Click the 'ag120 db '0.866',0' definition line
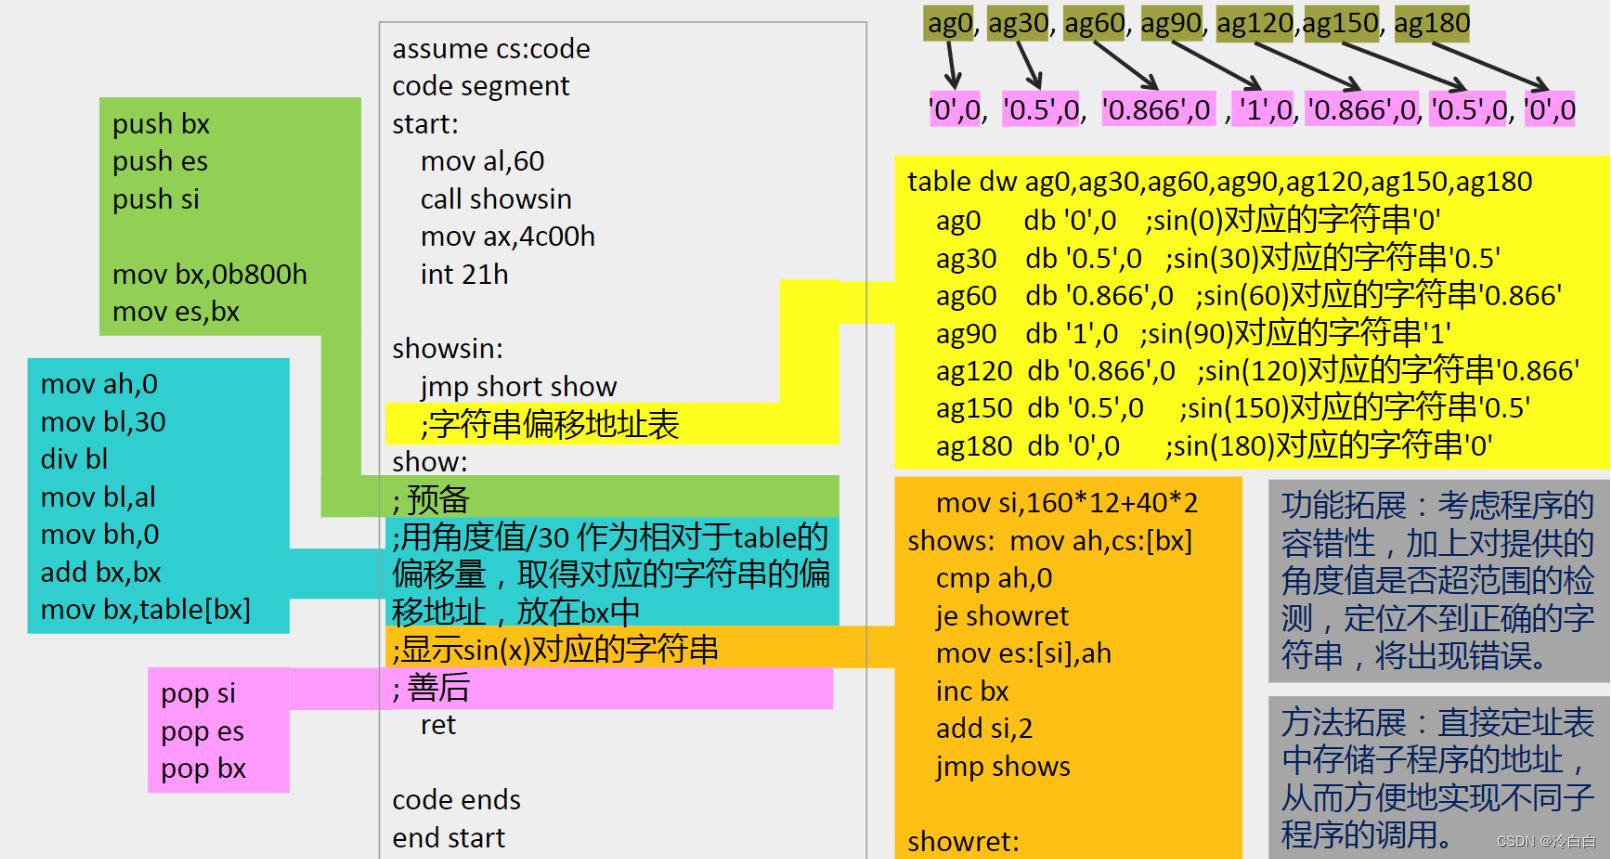Image resolution: width=1611 pixels, height=859 pixels. click(1258, 371)
